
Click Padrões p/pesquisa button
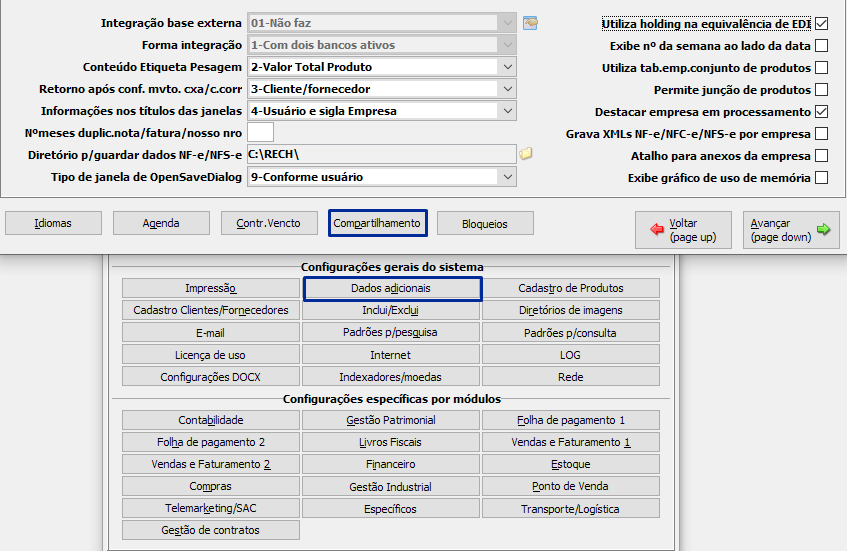(391, 333)
